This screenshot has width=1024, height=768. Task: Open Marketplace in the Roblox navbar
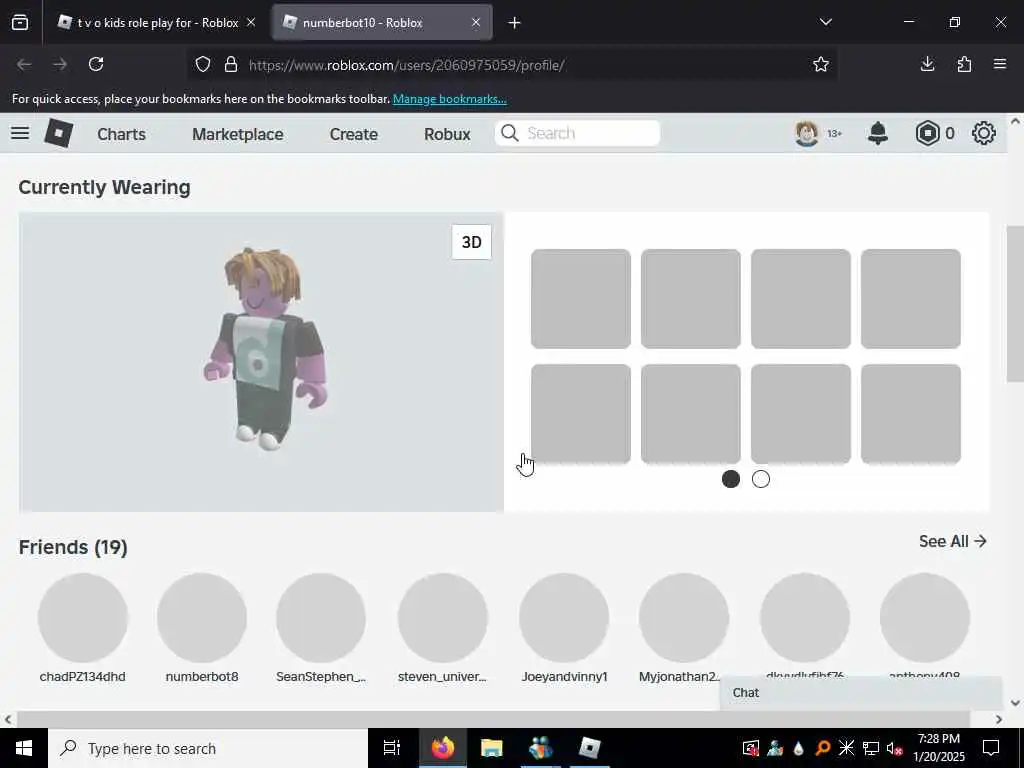[x=238, y=134]
